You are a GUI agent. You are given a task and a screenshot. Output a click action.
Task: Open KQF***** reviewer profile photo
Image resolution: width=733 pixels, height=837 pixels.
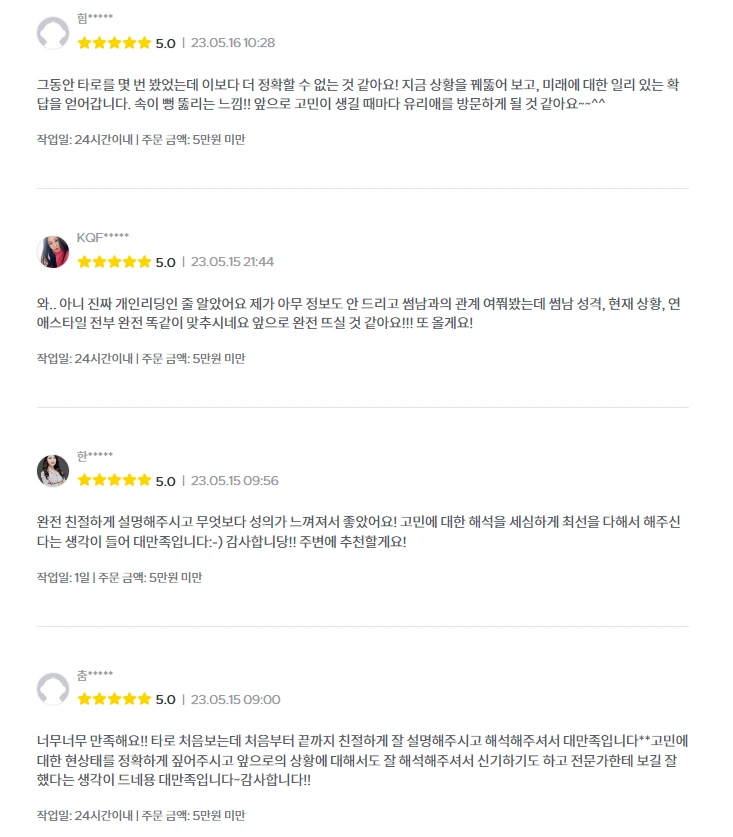click(x=53, y=252)
